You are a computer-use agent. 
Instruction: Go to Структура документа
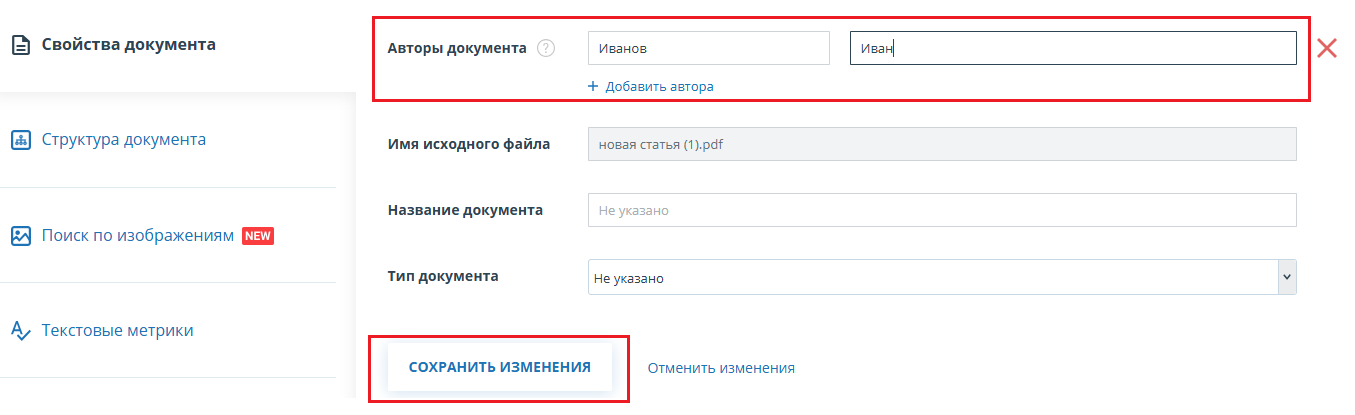click(123, 140)
